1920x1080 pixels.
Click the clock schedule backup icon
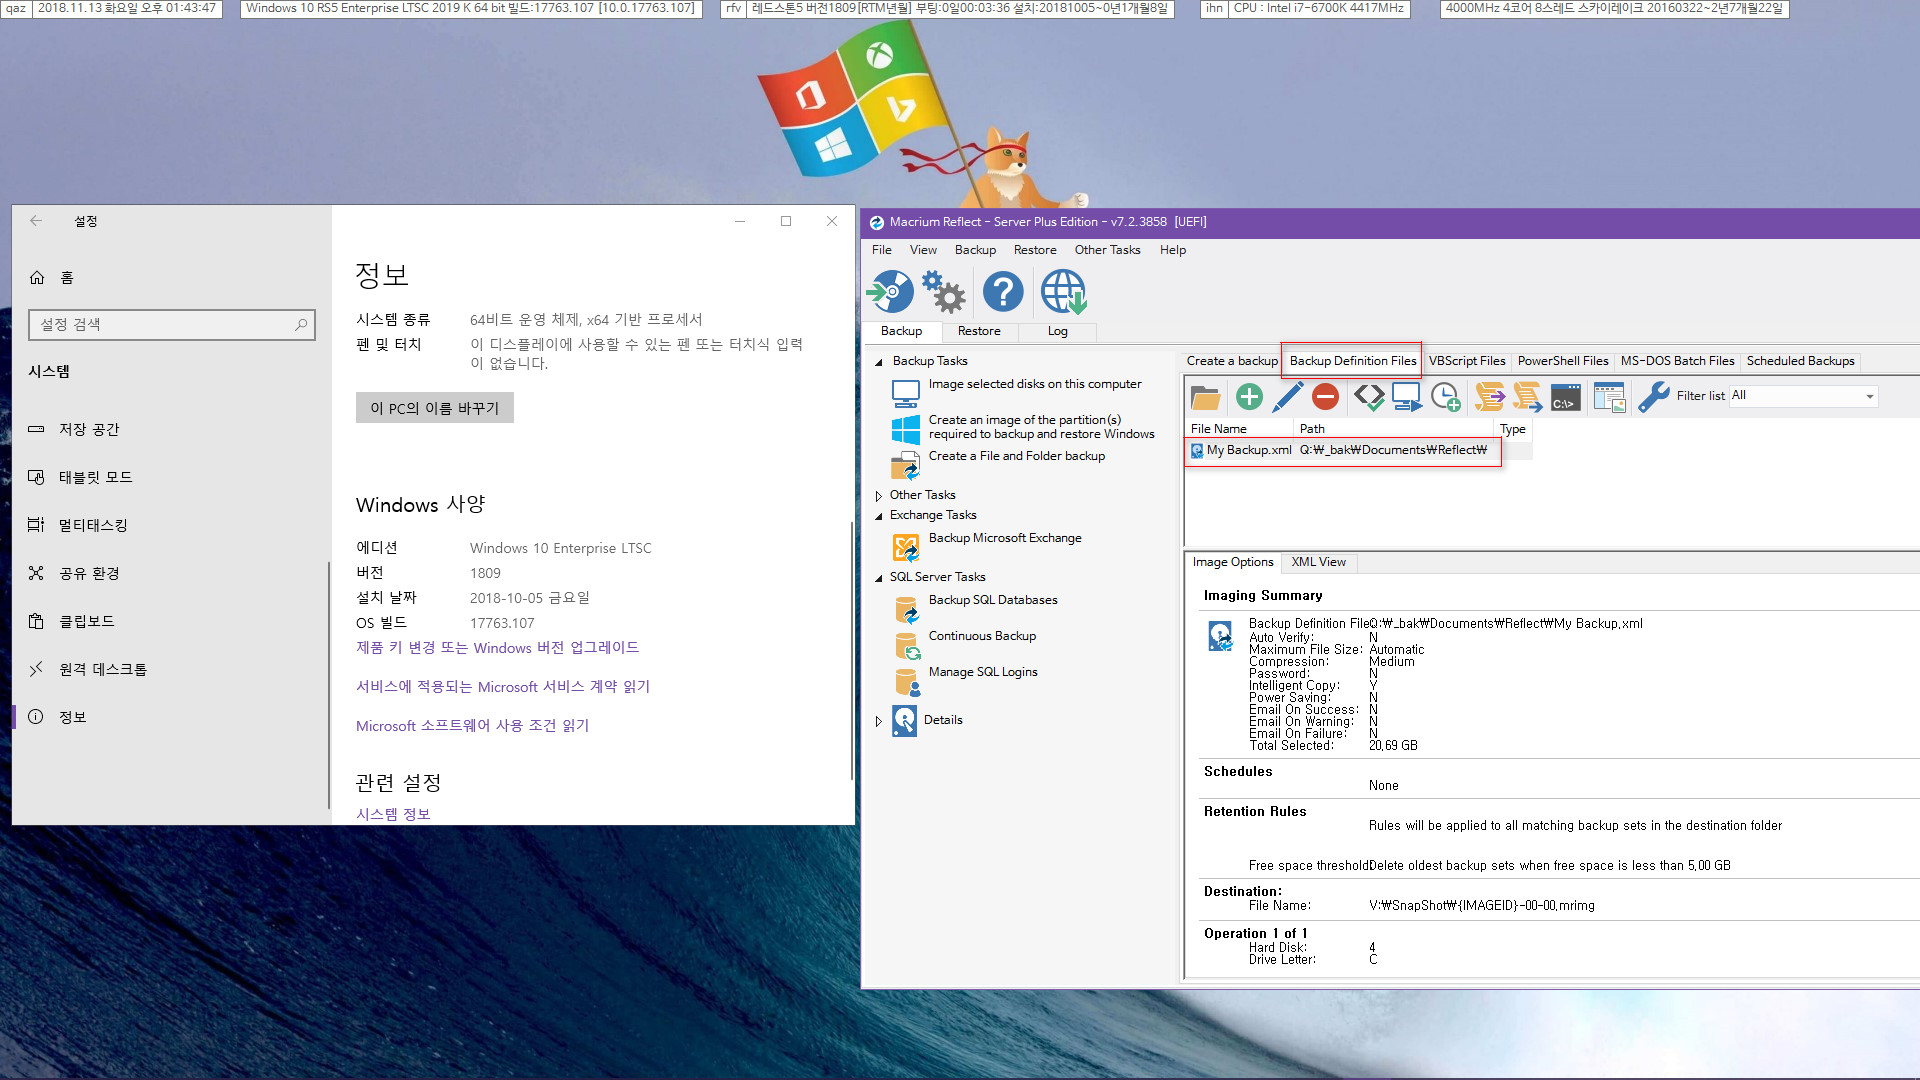pos(1446,397)
